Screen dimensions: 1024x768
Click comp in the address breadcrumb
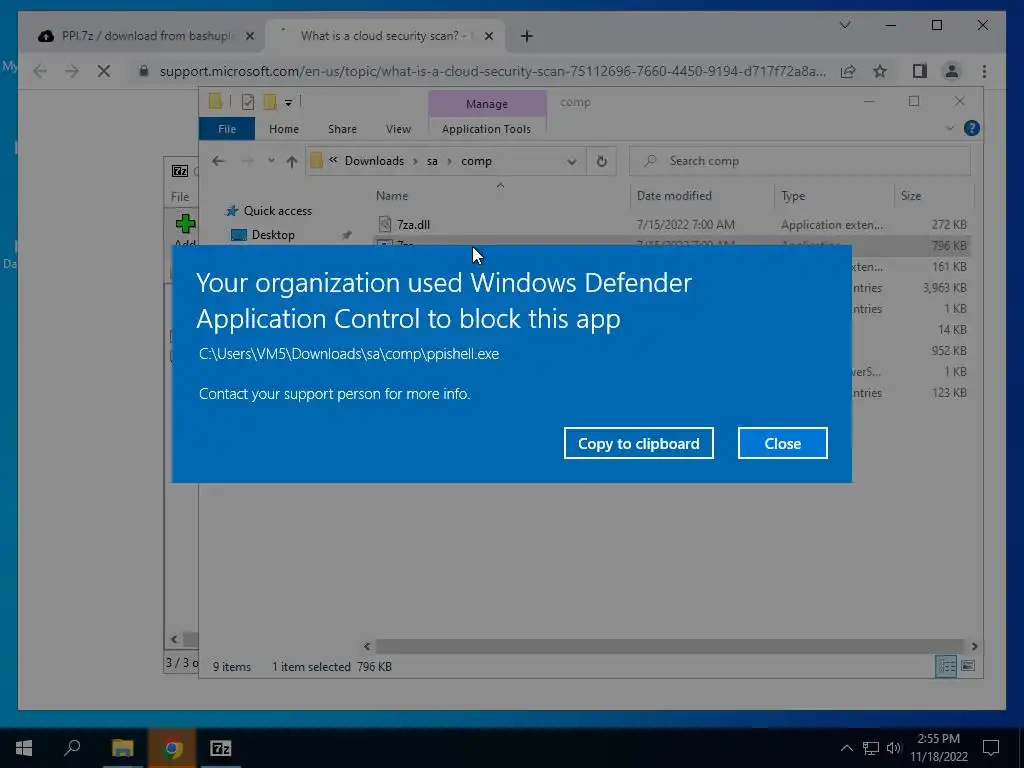pyautogui.click(x=476, y=161)
